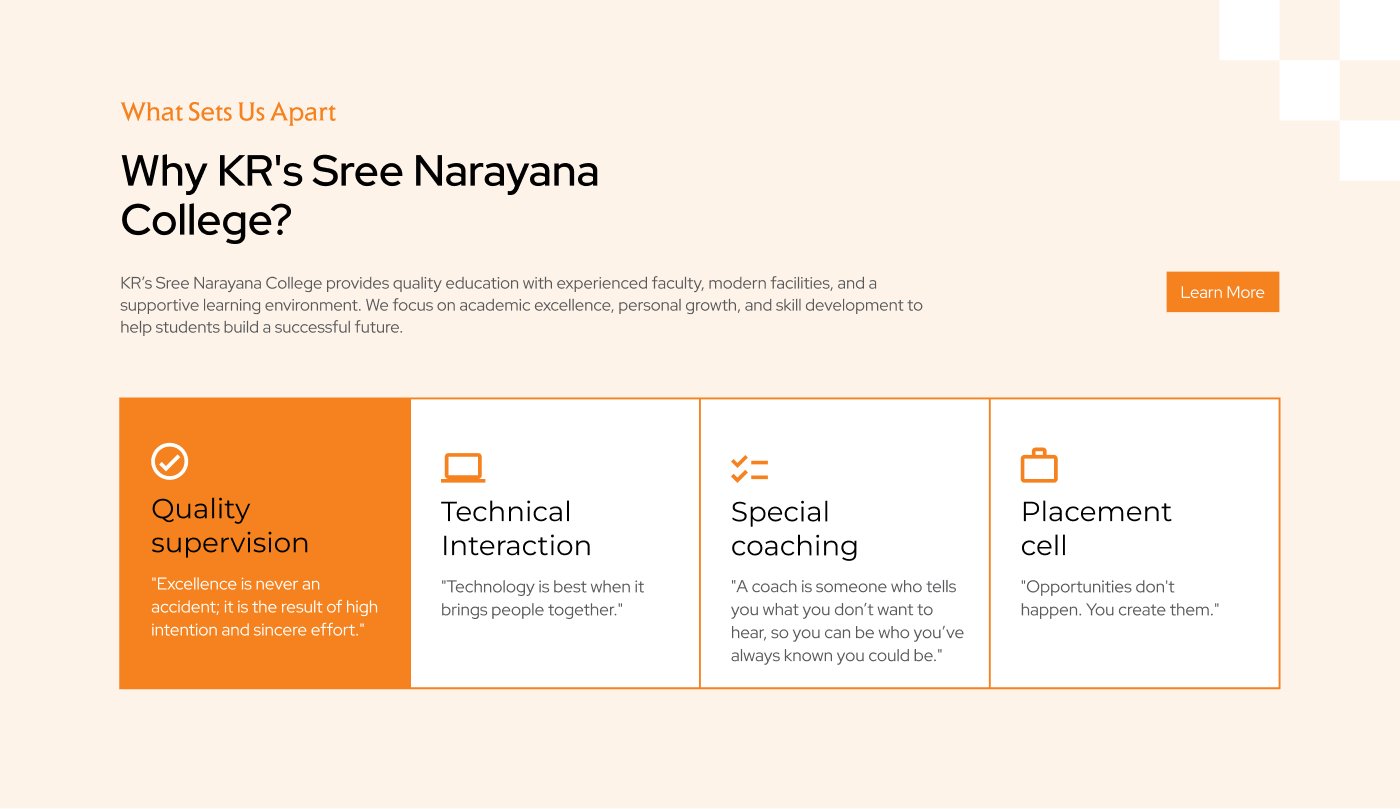Image resolution: width=1400 pixels, height=809 pixels.
Task: Click the Learn More button
Action: tap(1222, 292)
